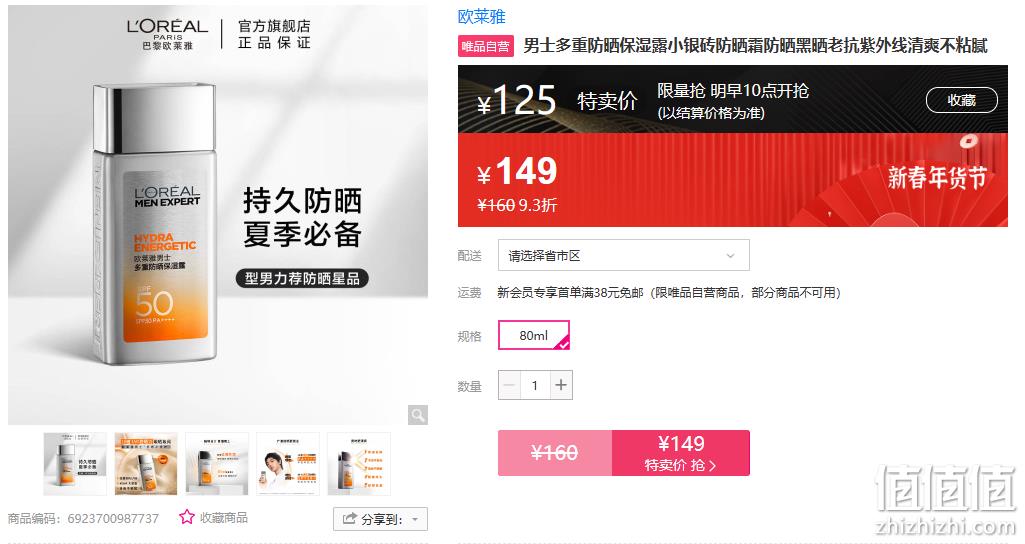Decrease quantity with the minus button
Screen dimensions: 1025x544
click(509, 385)
